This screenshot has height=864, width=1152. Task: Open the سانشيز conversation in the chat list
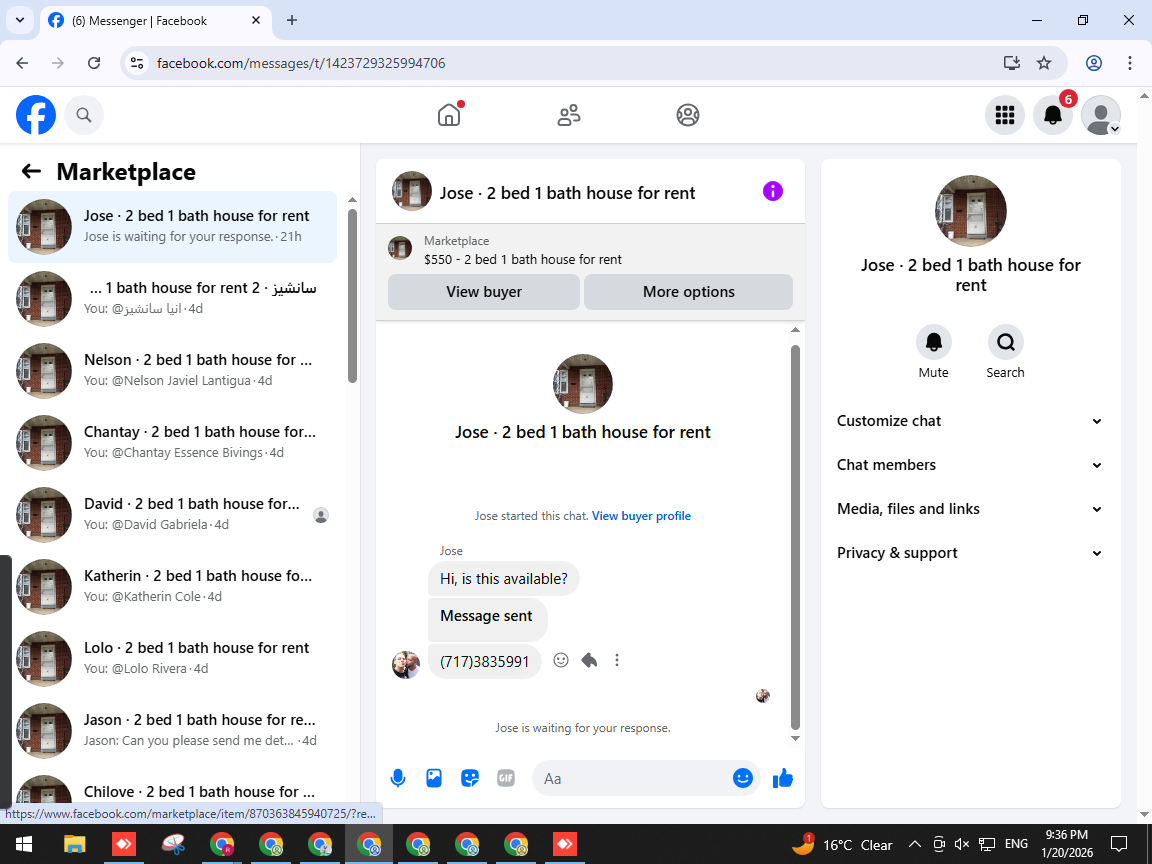coord(173,298)
